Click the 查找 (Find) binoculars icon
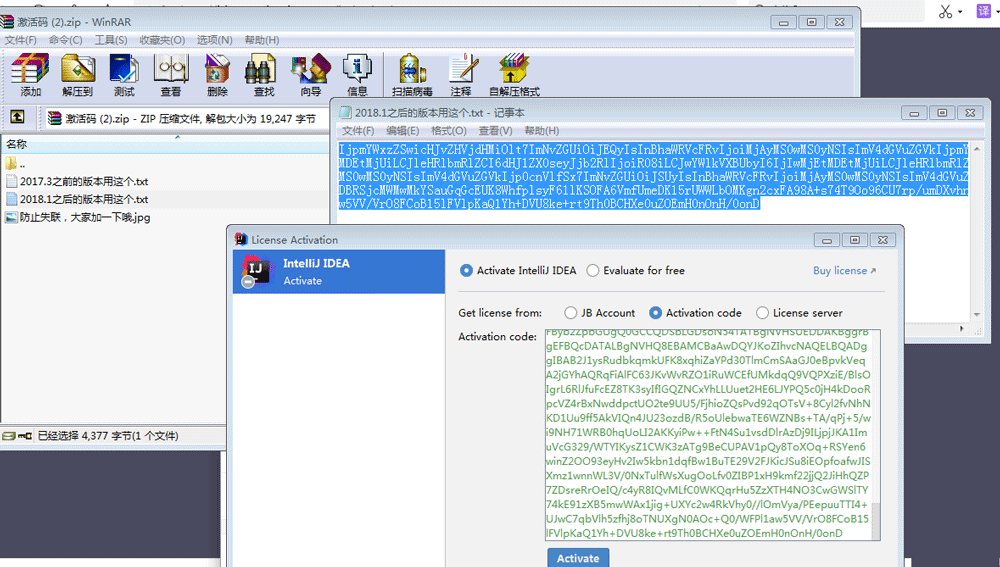 click(264, 75)
